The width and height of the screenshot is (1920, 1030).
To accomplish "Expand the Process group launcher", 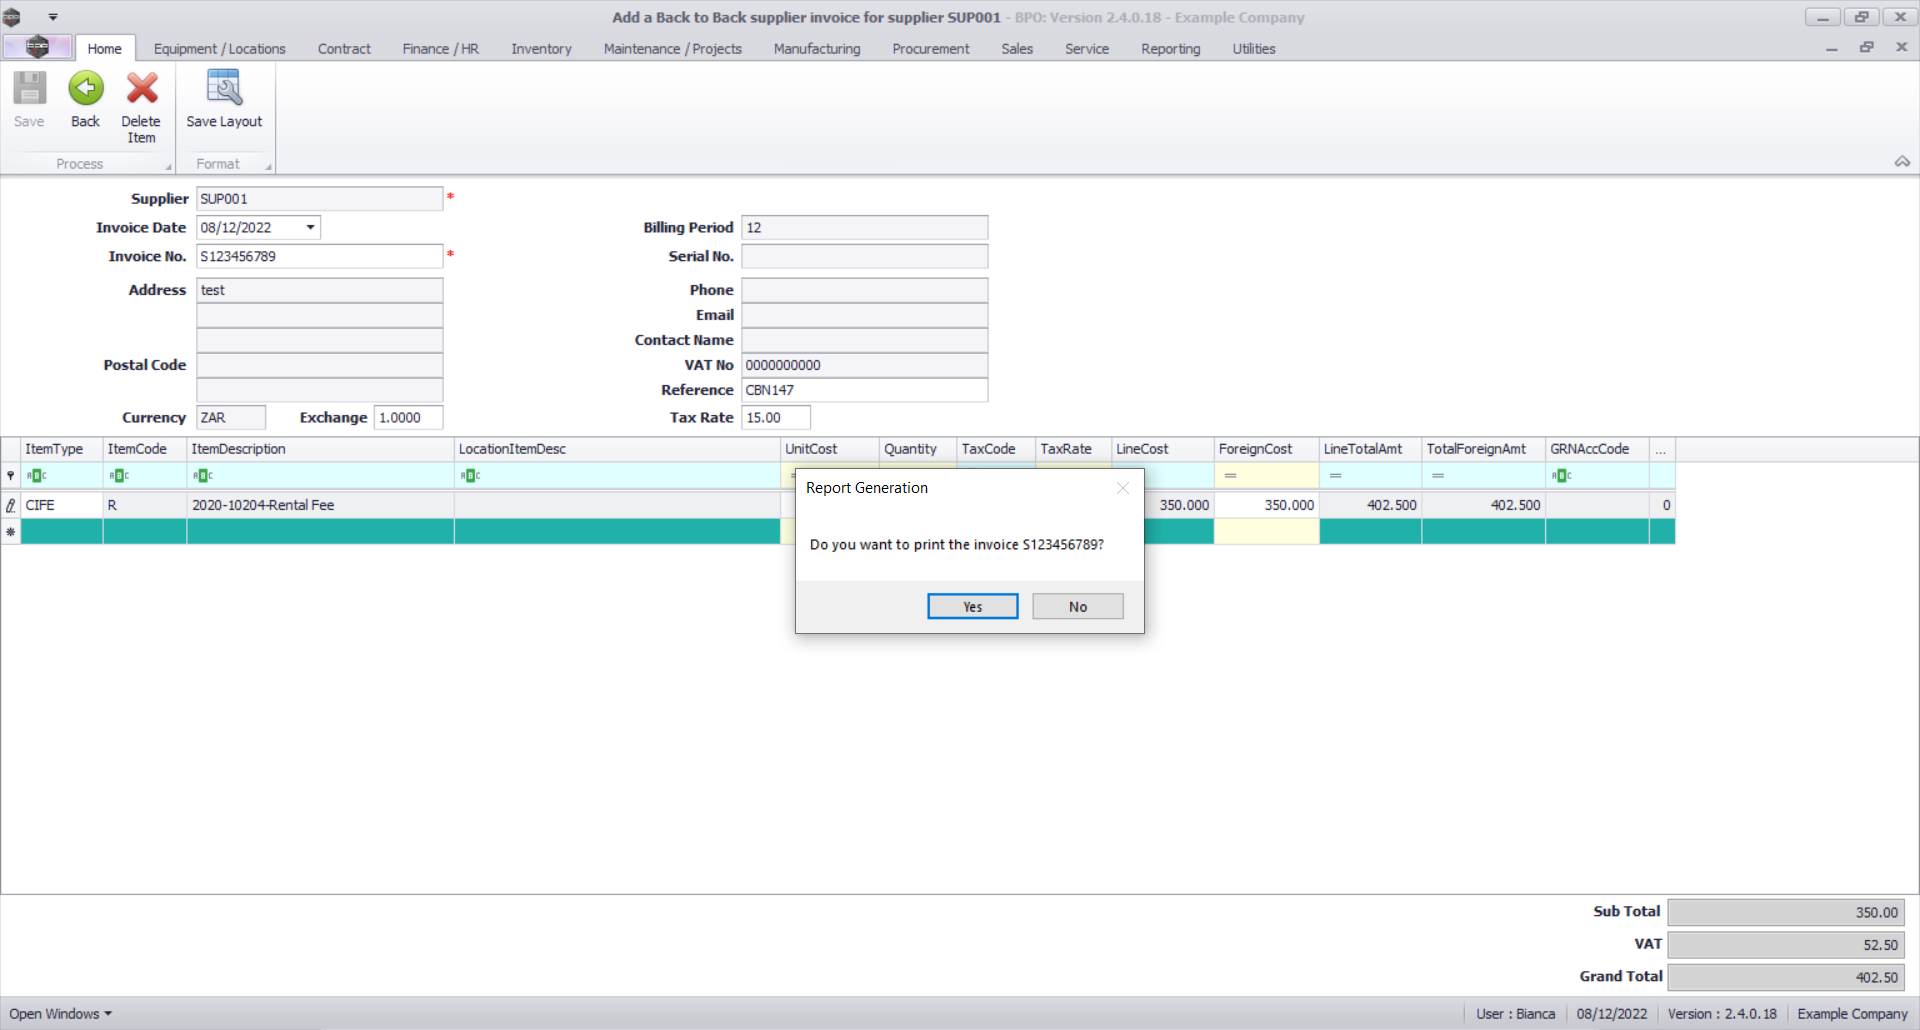I will click(x=168, y=167).
